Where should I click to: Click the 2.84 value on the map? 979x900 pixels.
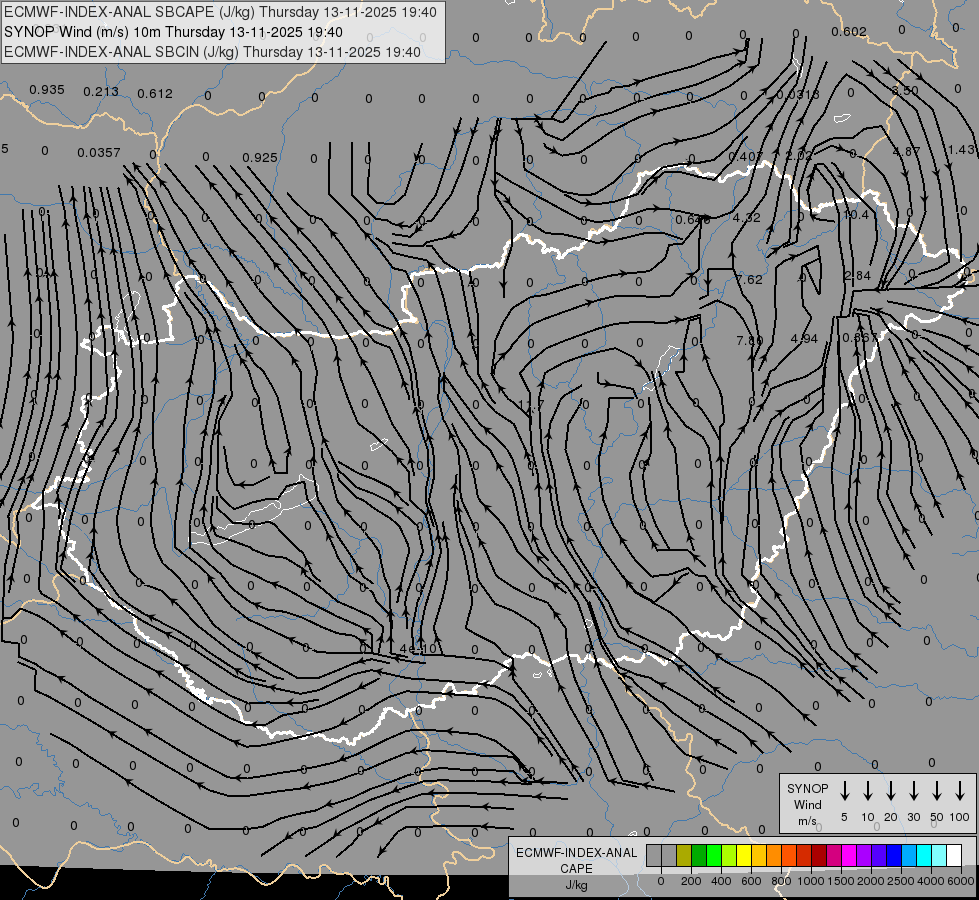[857, 275]
